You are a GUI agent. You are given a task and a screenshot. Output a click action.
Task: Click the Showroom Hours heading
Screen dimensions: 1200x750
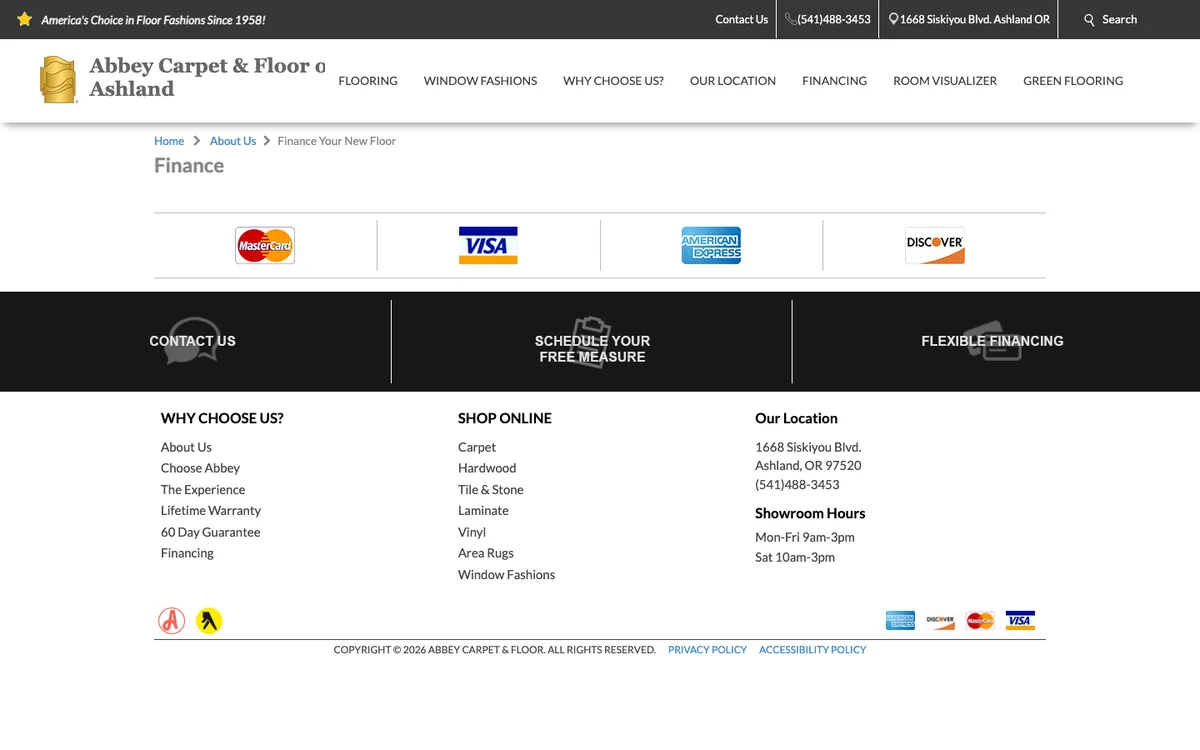click(x=810, y=513)
